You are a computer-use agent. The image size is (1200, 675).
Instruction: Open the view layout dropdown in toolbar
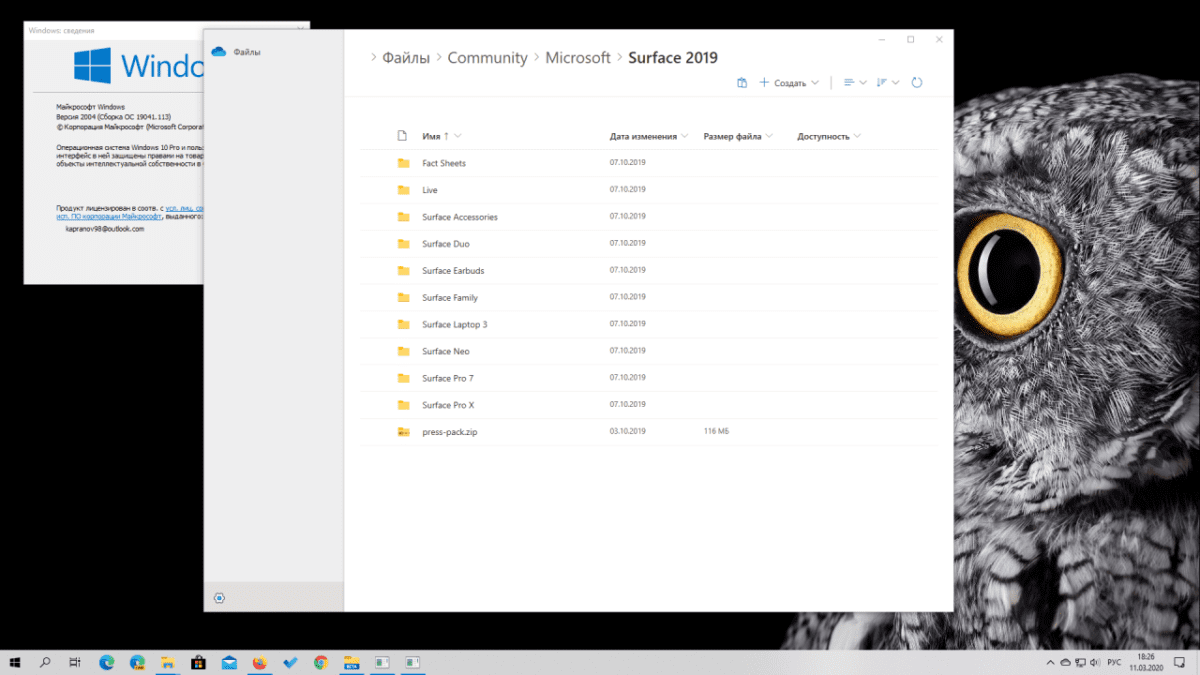click(x=856, y=82)
